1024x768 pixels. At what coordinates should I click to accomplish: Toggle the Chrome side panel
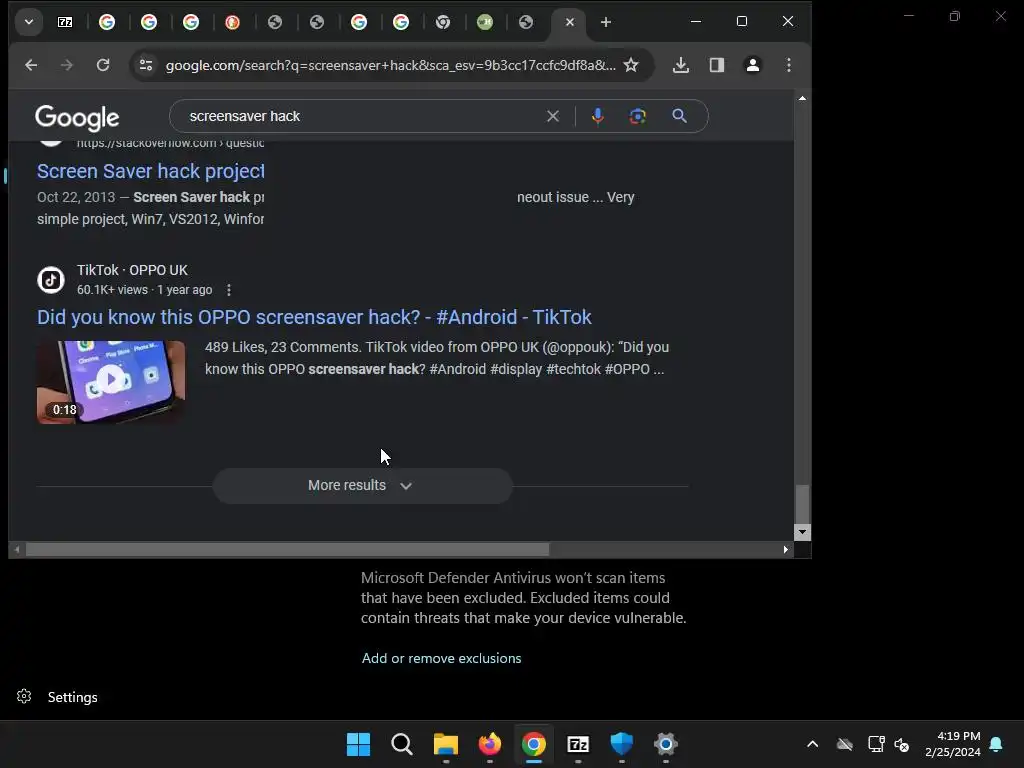coord(716,65)
